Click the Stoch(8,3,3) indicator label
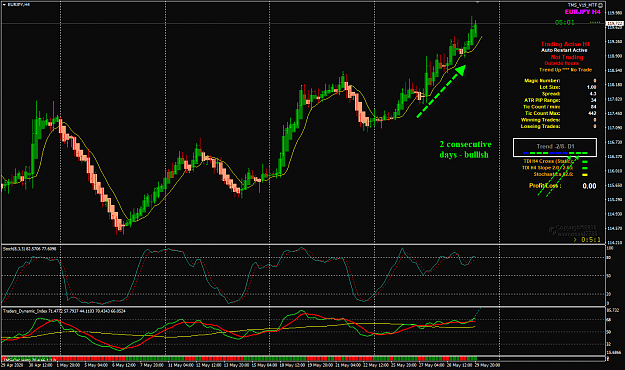 pos(29,249)
